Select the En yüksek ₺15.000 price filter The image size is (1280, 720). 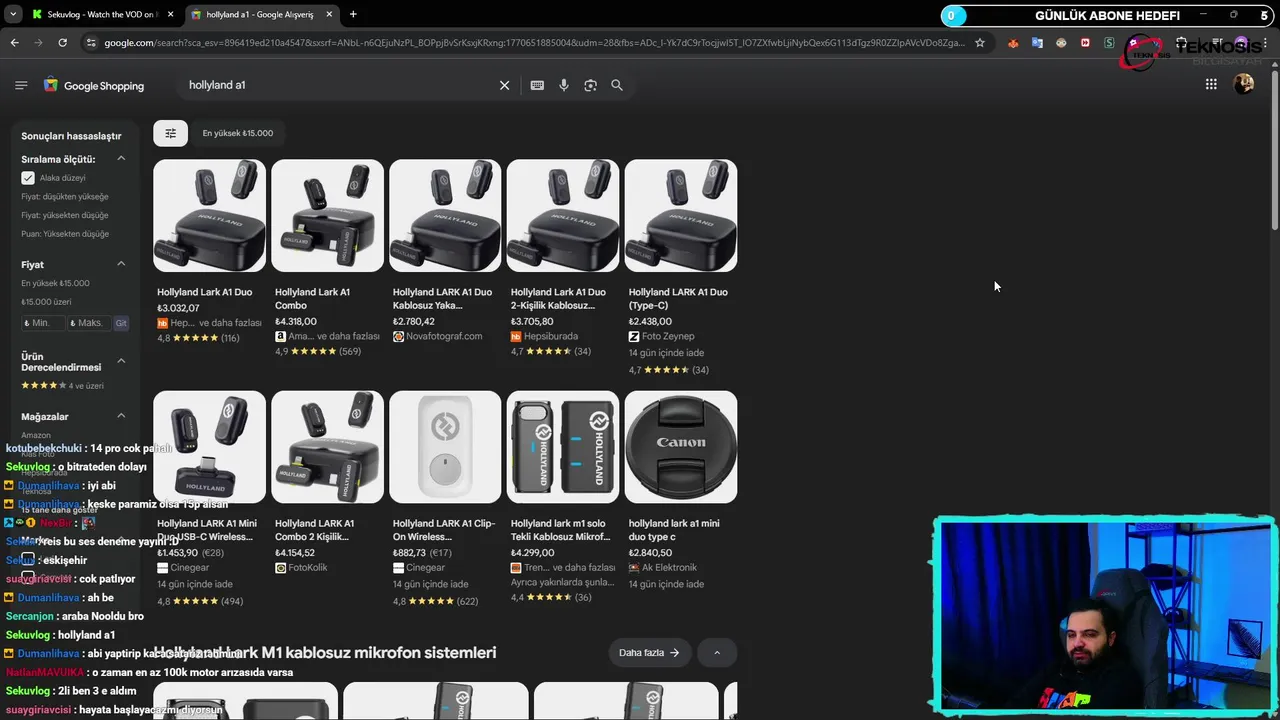tap(55, 283)
